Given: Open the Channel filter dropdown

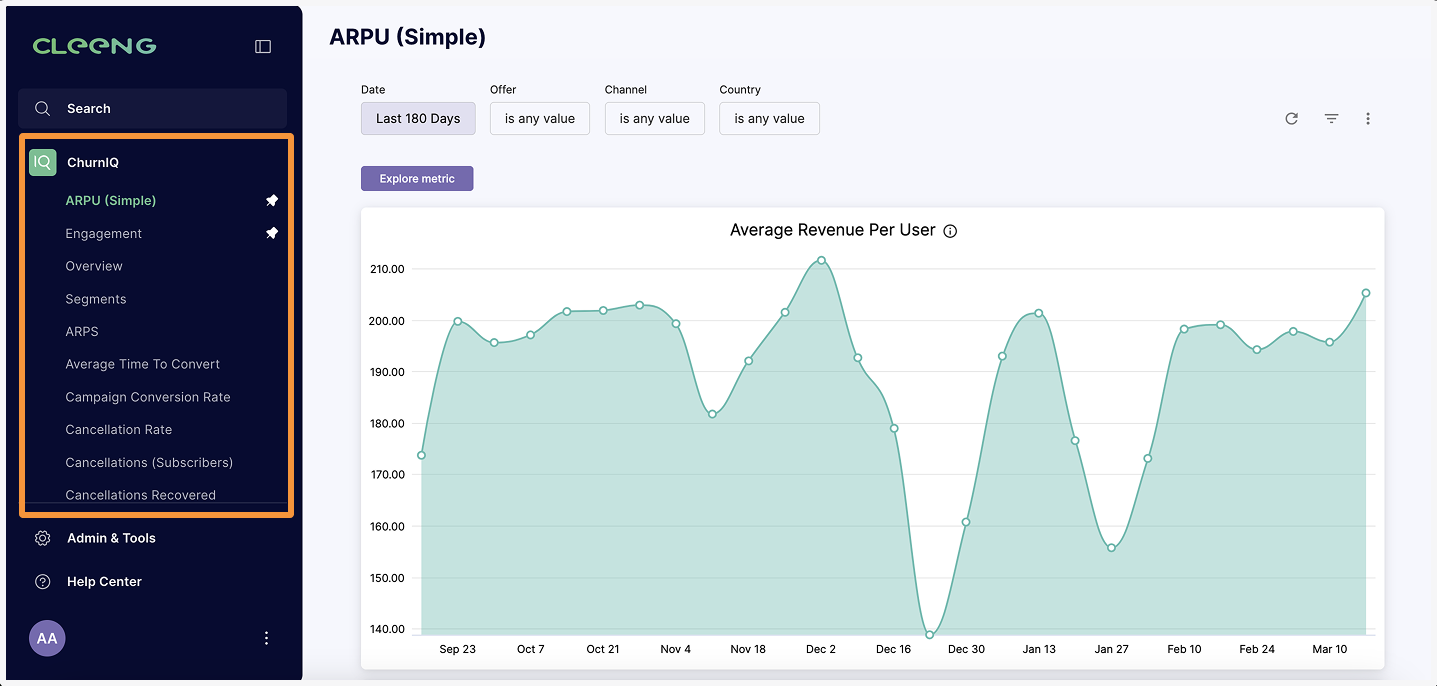Looking at the screenshot, I should pyautogui.click(x=654, y=118).
